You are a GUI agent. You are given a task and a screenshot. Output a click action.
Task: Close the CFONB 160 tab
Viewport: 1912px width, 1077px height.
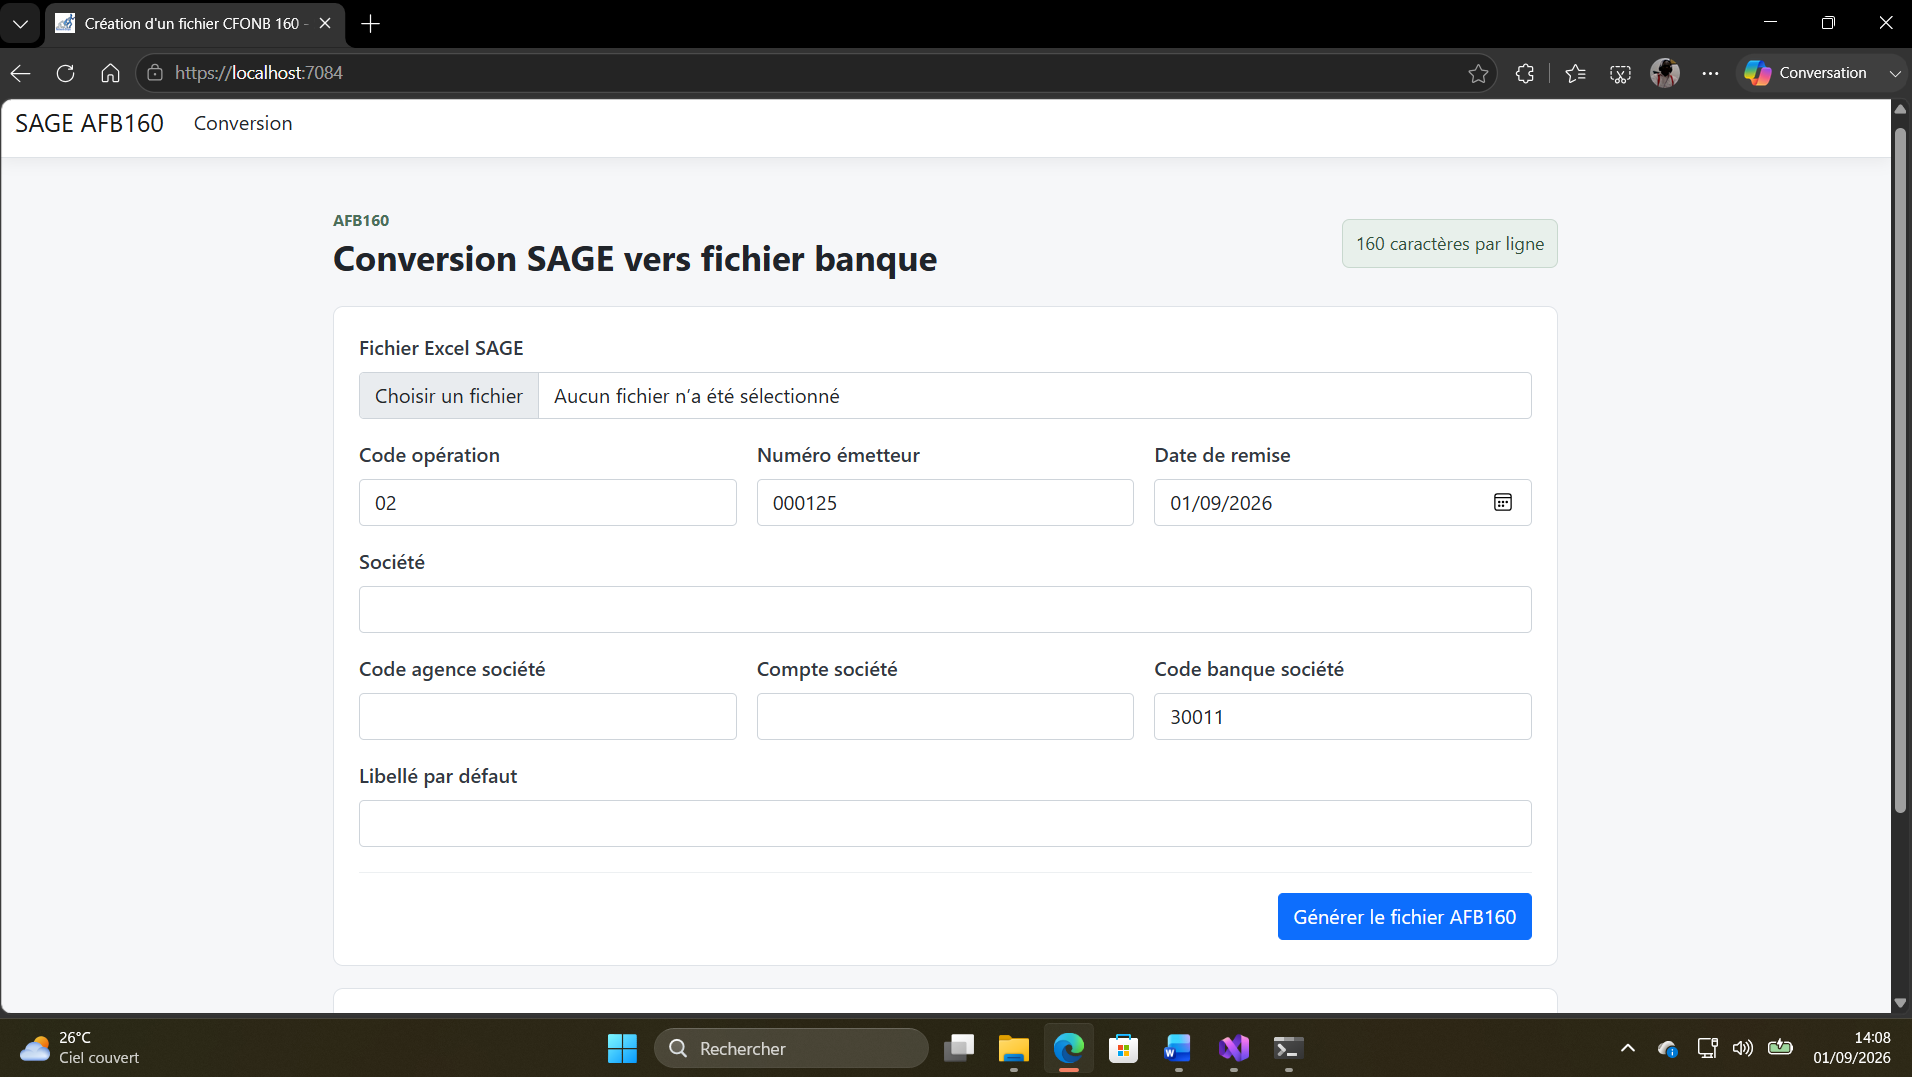click(x=325, y=23)
